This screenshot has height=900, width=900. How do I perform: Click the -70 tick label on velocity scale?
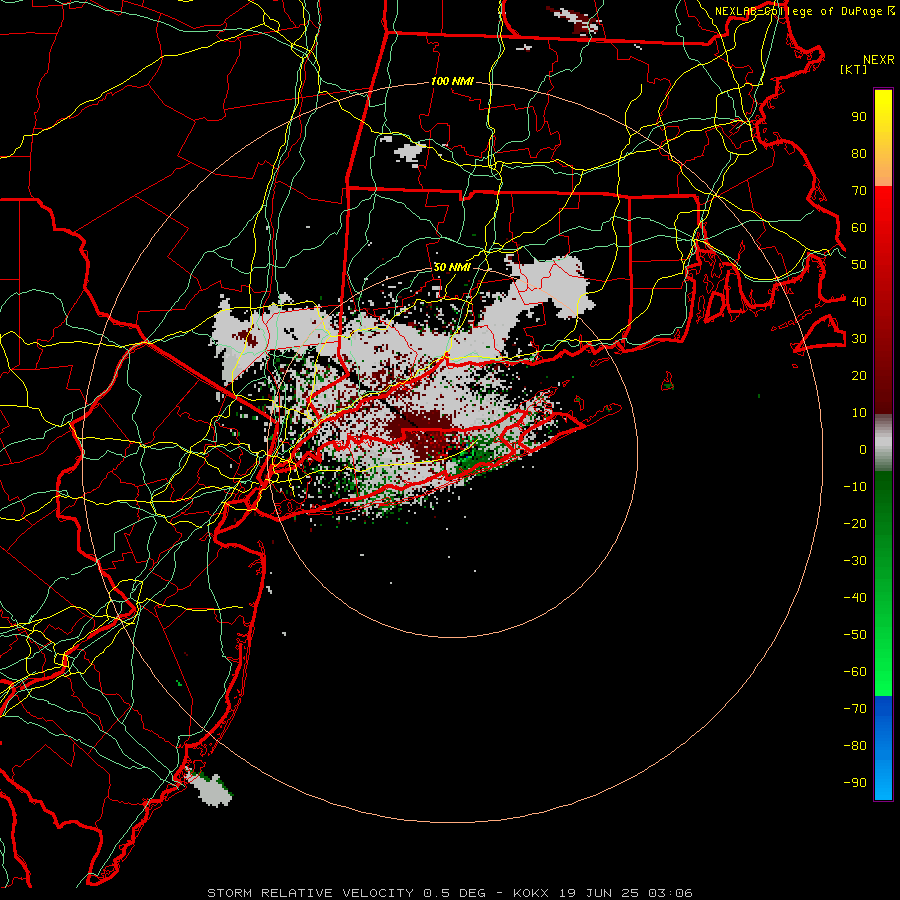pyautogui.click(x=855, y=709)
